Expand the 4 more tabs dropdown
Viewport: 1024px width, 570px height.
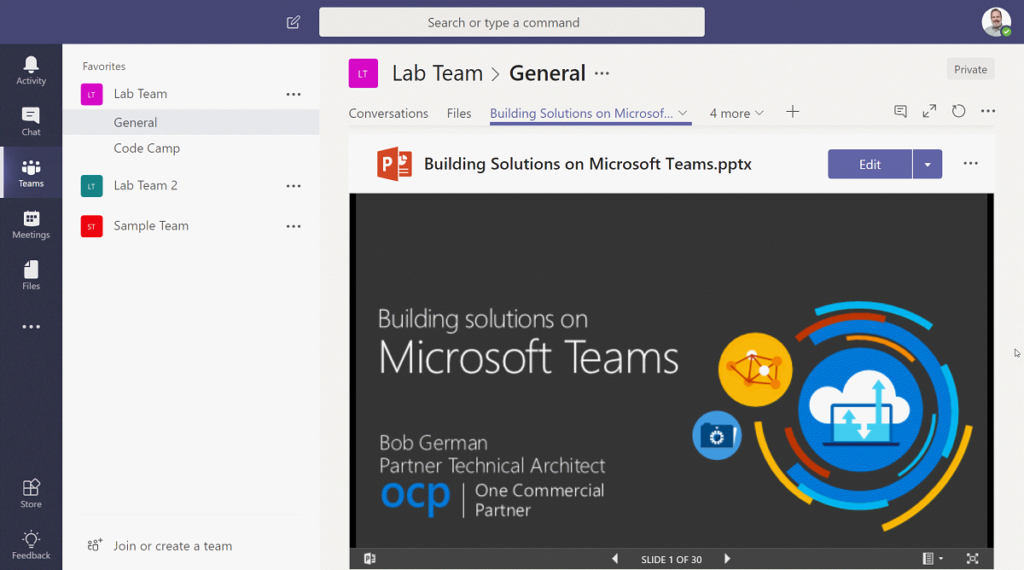coord(737,113)
